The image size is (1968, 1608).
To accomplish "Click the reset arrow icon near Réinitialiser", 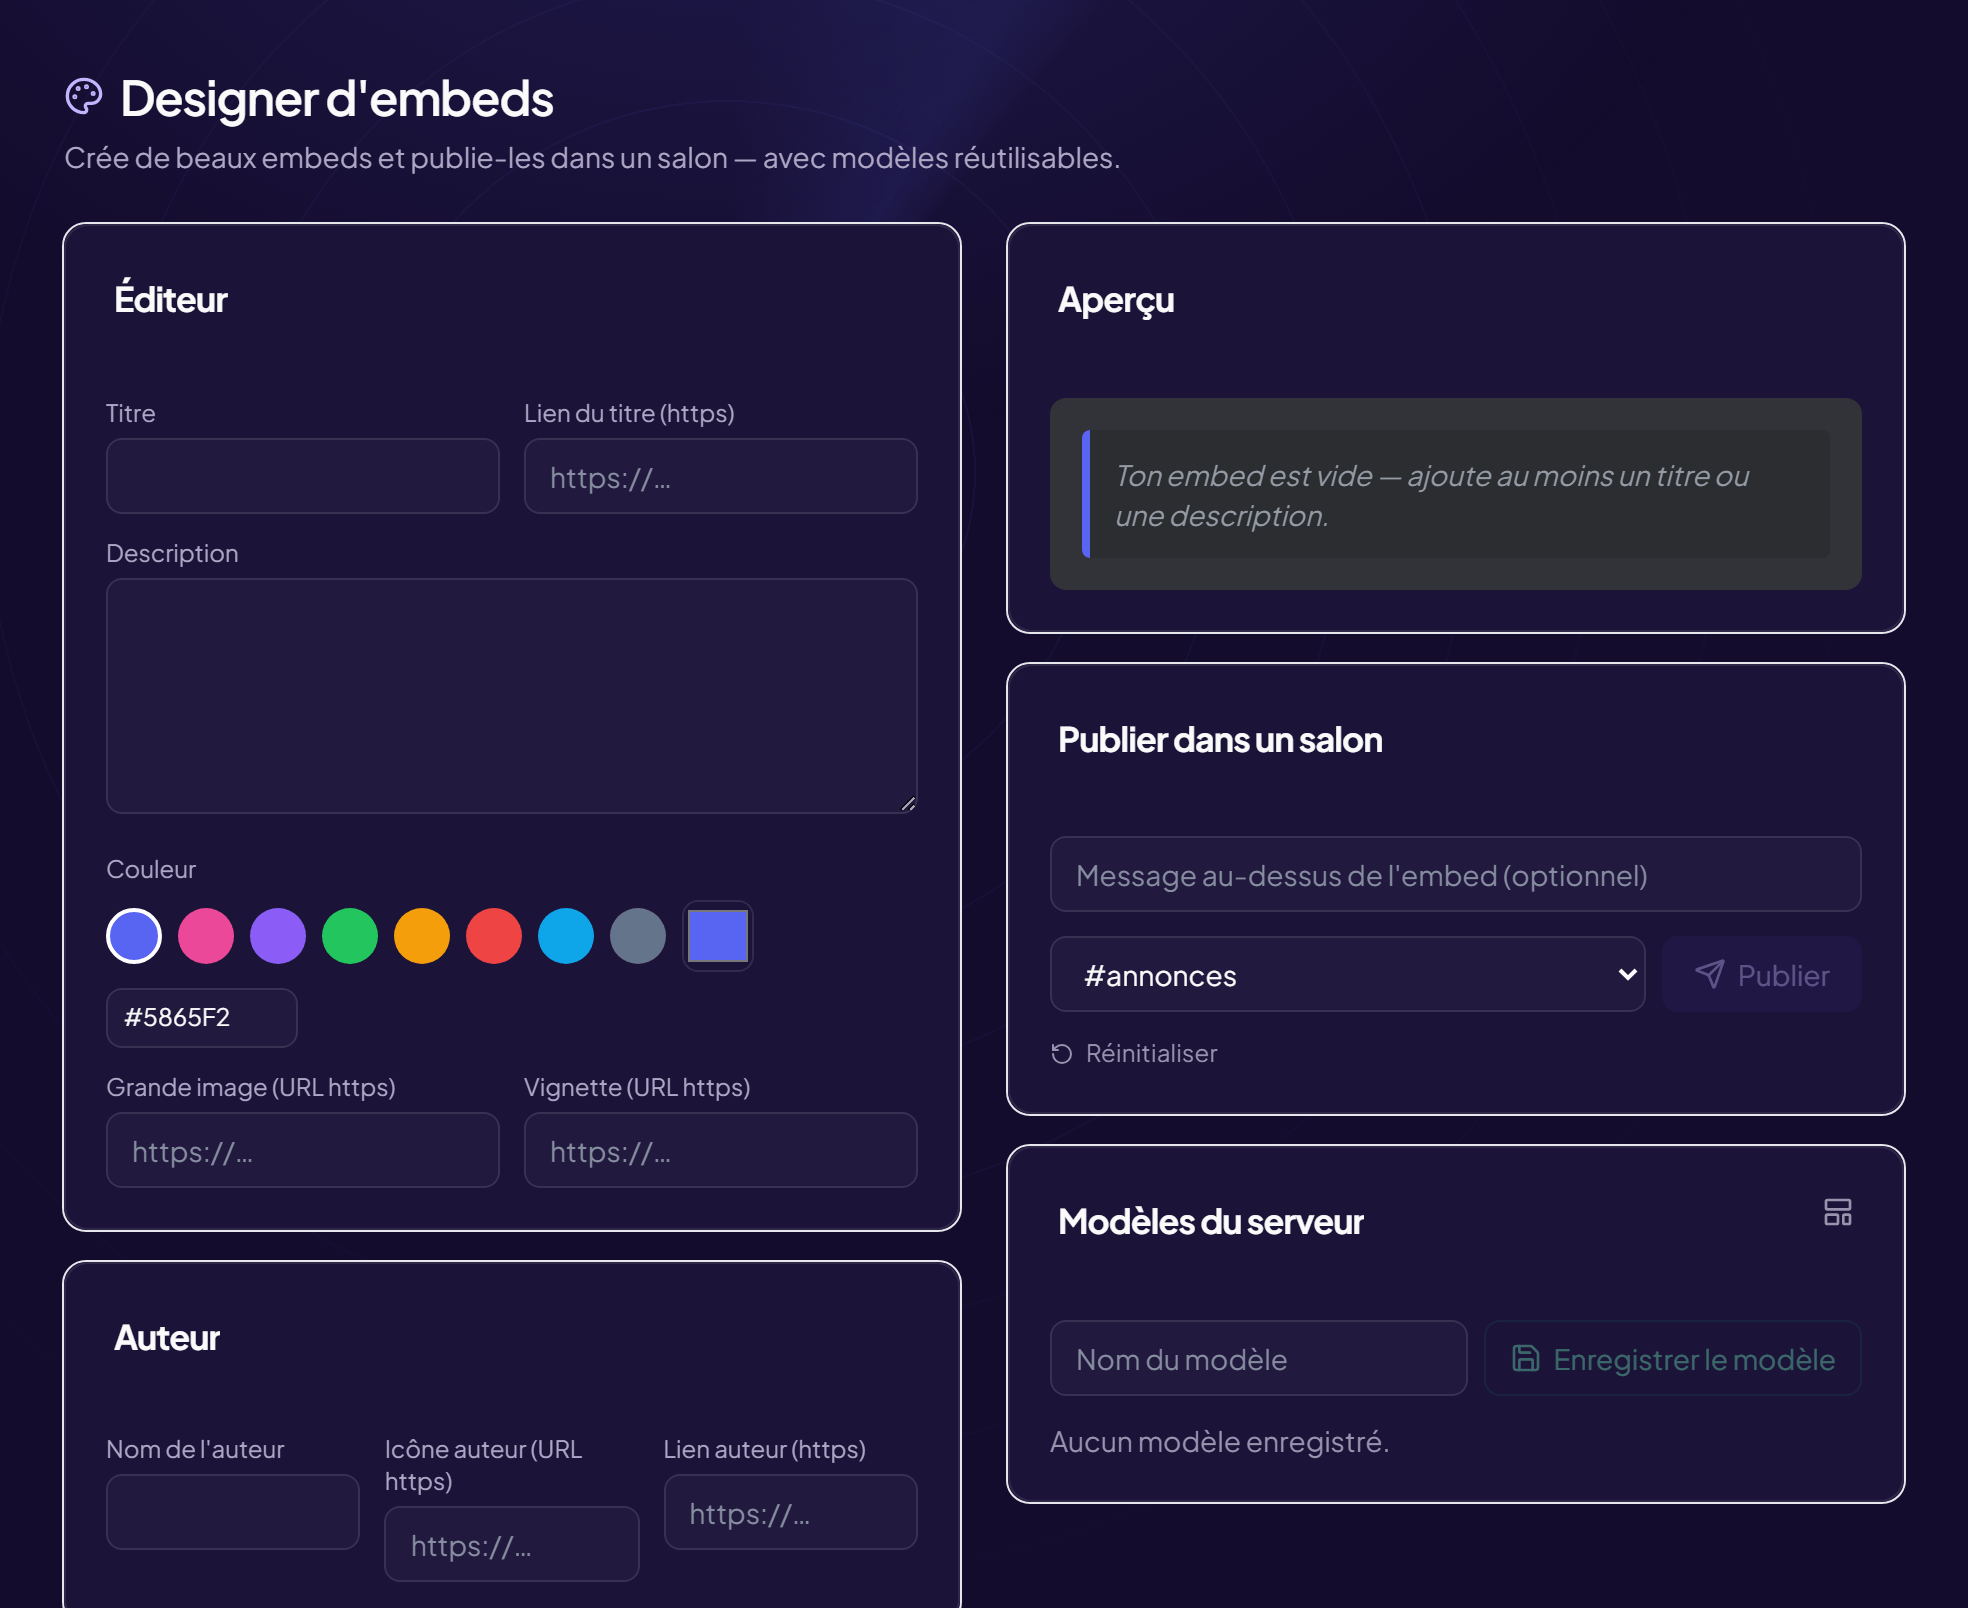I will click(1062, 1053).
